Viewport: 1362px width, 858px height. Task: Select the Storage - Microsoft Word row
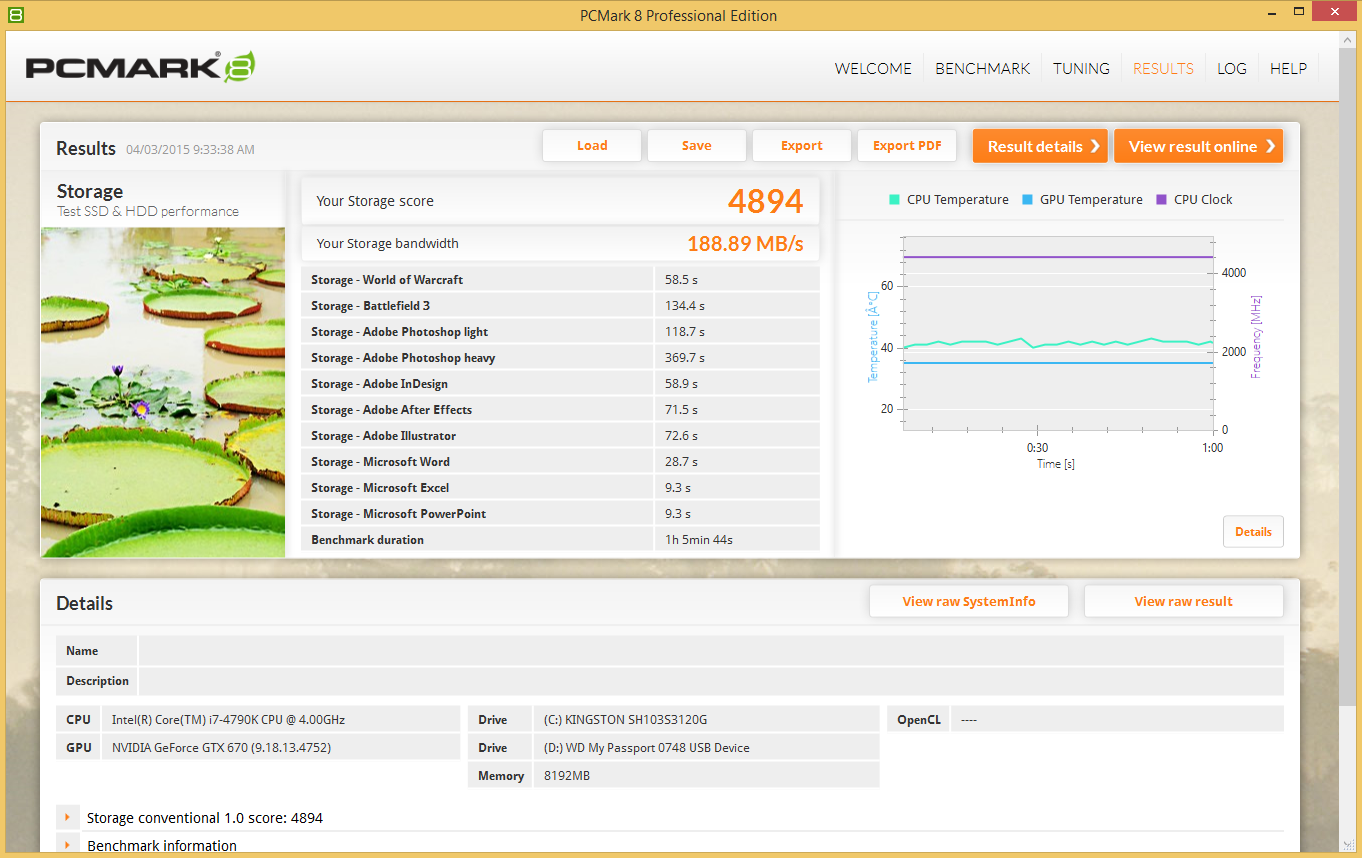click(560, 462)
